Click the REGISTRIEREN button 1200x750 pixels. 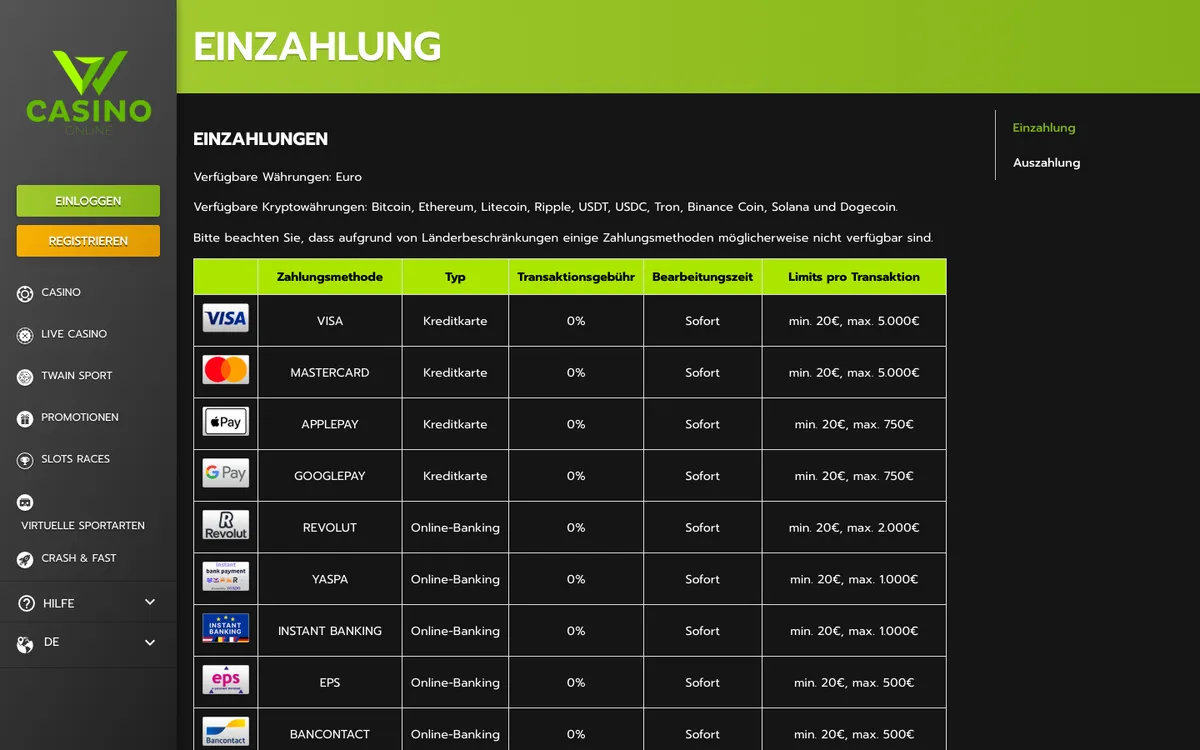click(x=88, y=241)
